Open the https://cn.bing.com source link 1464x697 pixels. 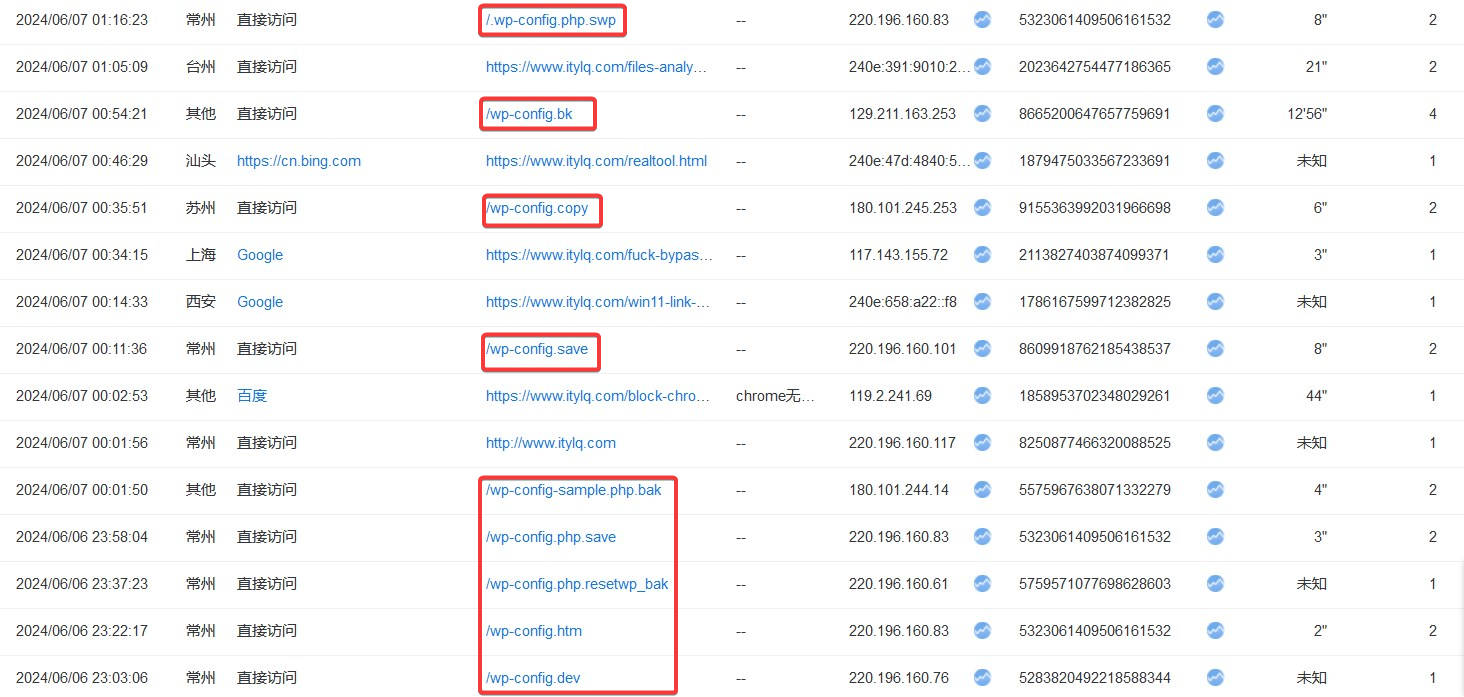pyautogui.click(x=298, y=161)
